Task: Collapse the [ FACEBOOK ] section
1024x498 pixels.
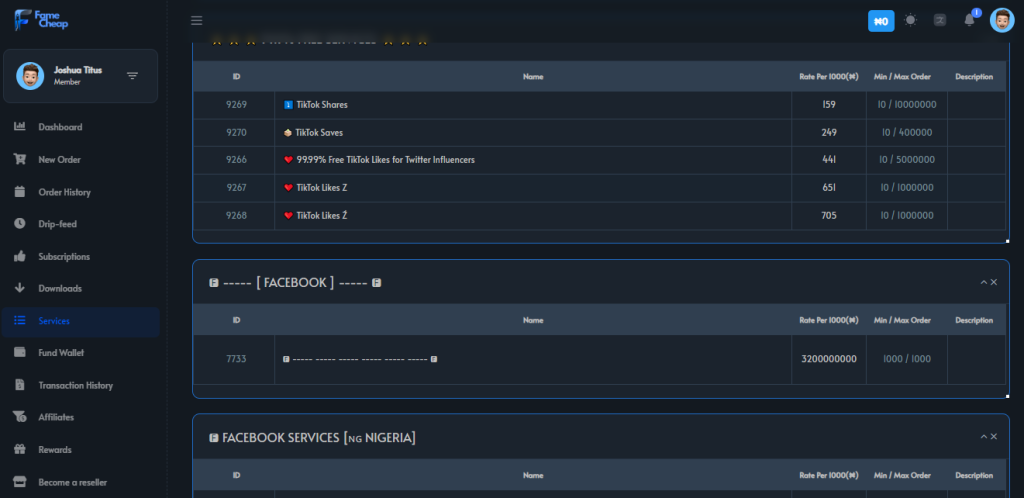Action: point(984,283)
